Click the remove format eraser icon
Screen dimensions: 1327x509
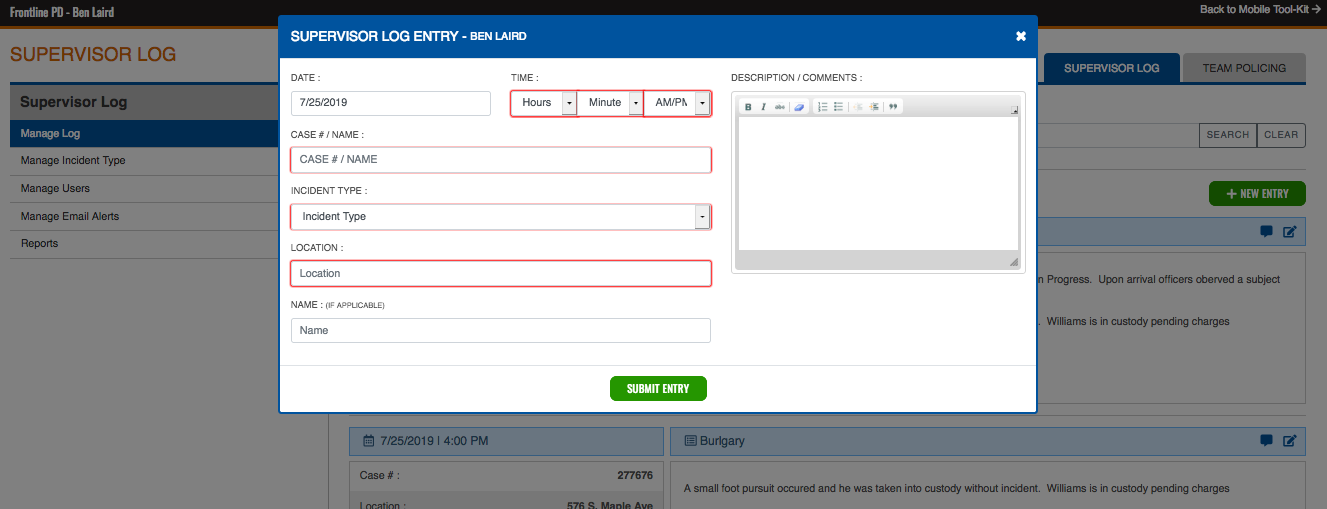pos(799,106)
